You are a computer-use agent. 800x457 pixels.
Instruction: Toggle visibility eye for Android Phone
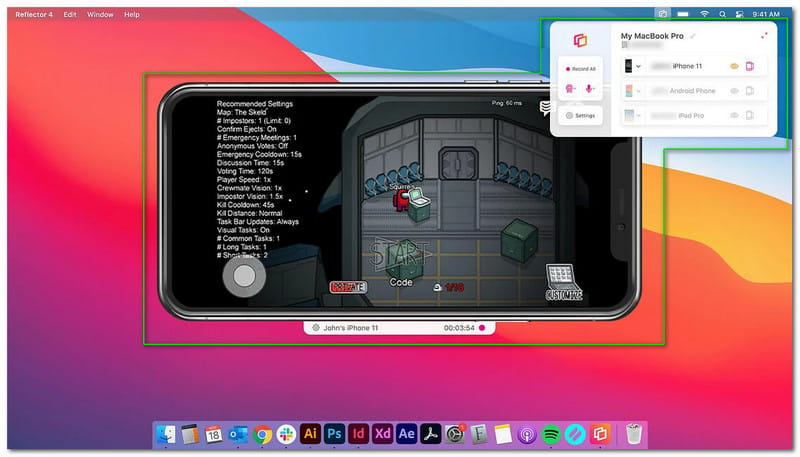coord(734,91)
